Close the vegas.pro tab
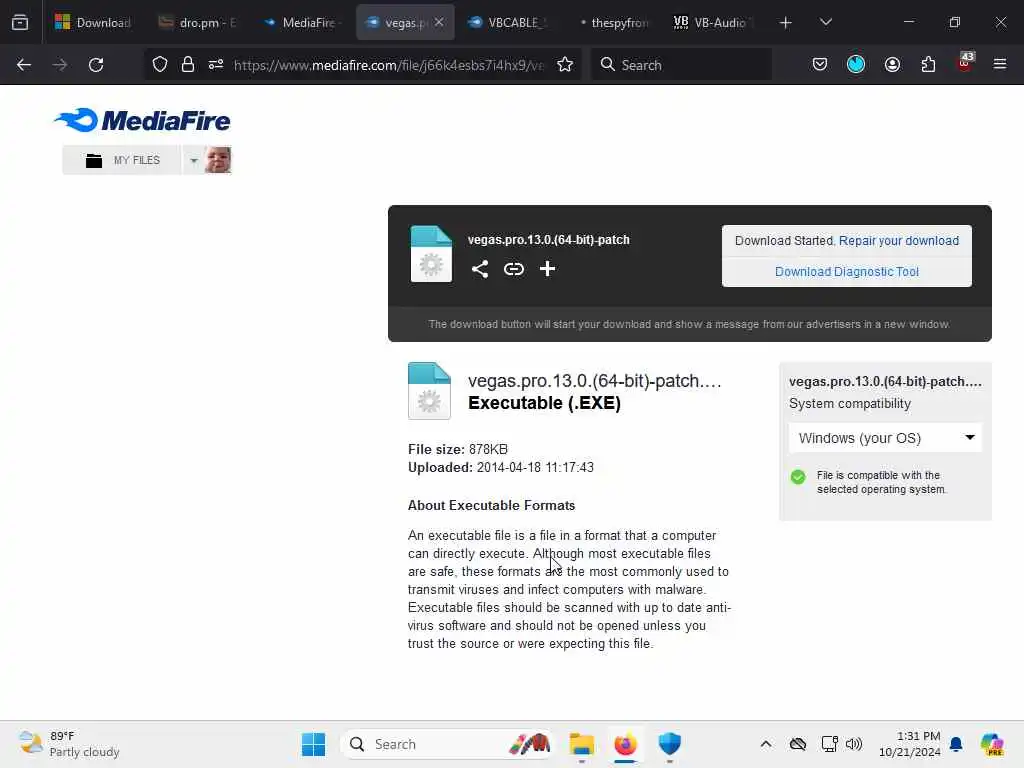This screenshot has height=768, width=1024. coord(439,22)
